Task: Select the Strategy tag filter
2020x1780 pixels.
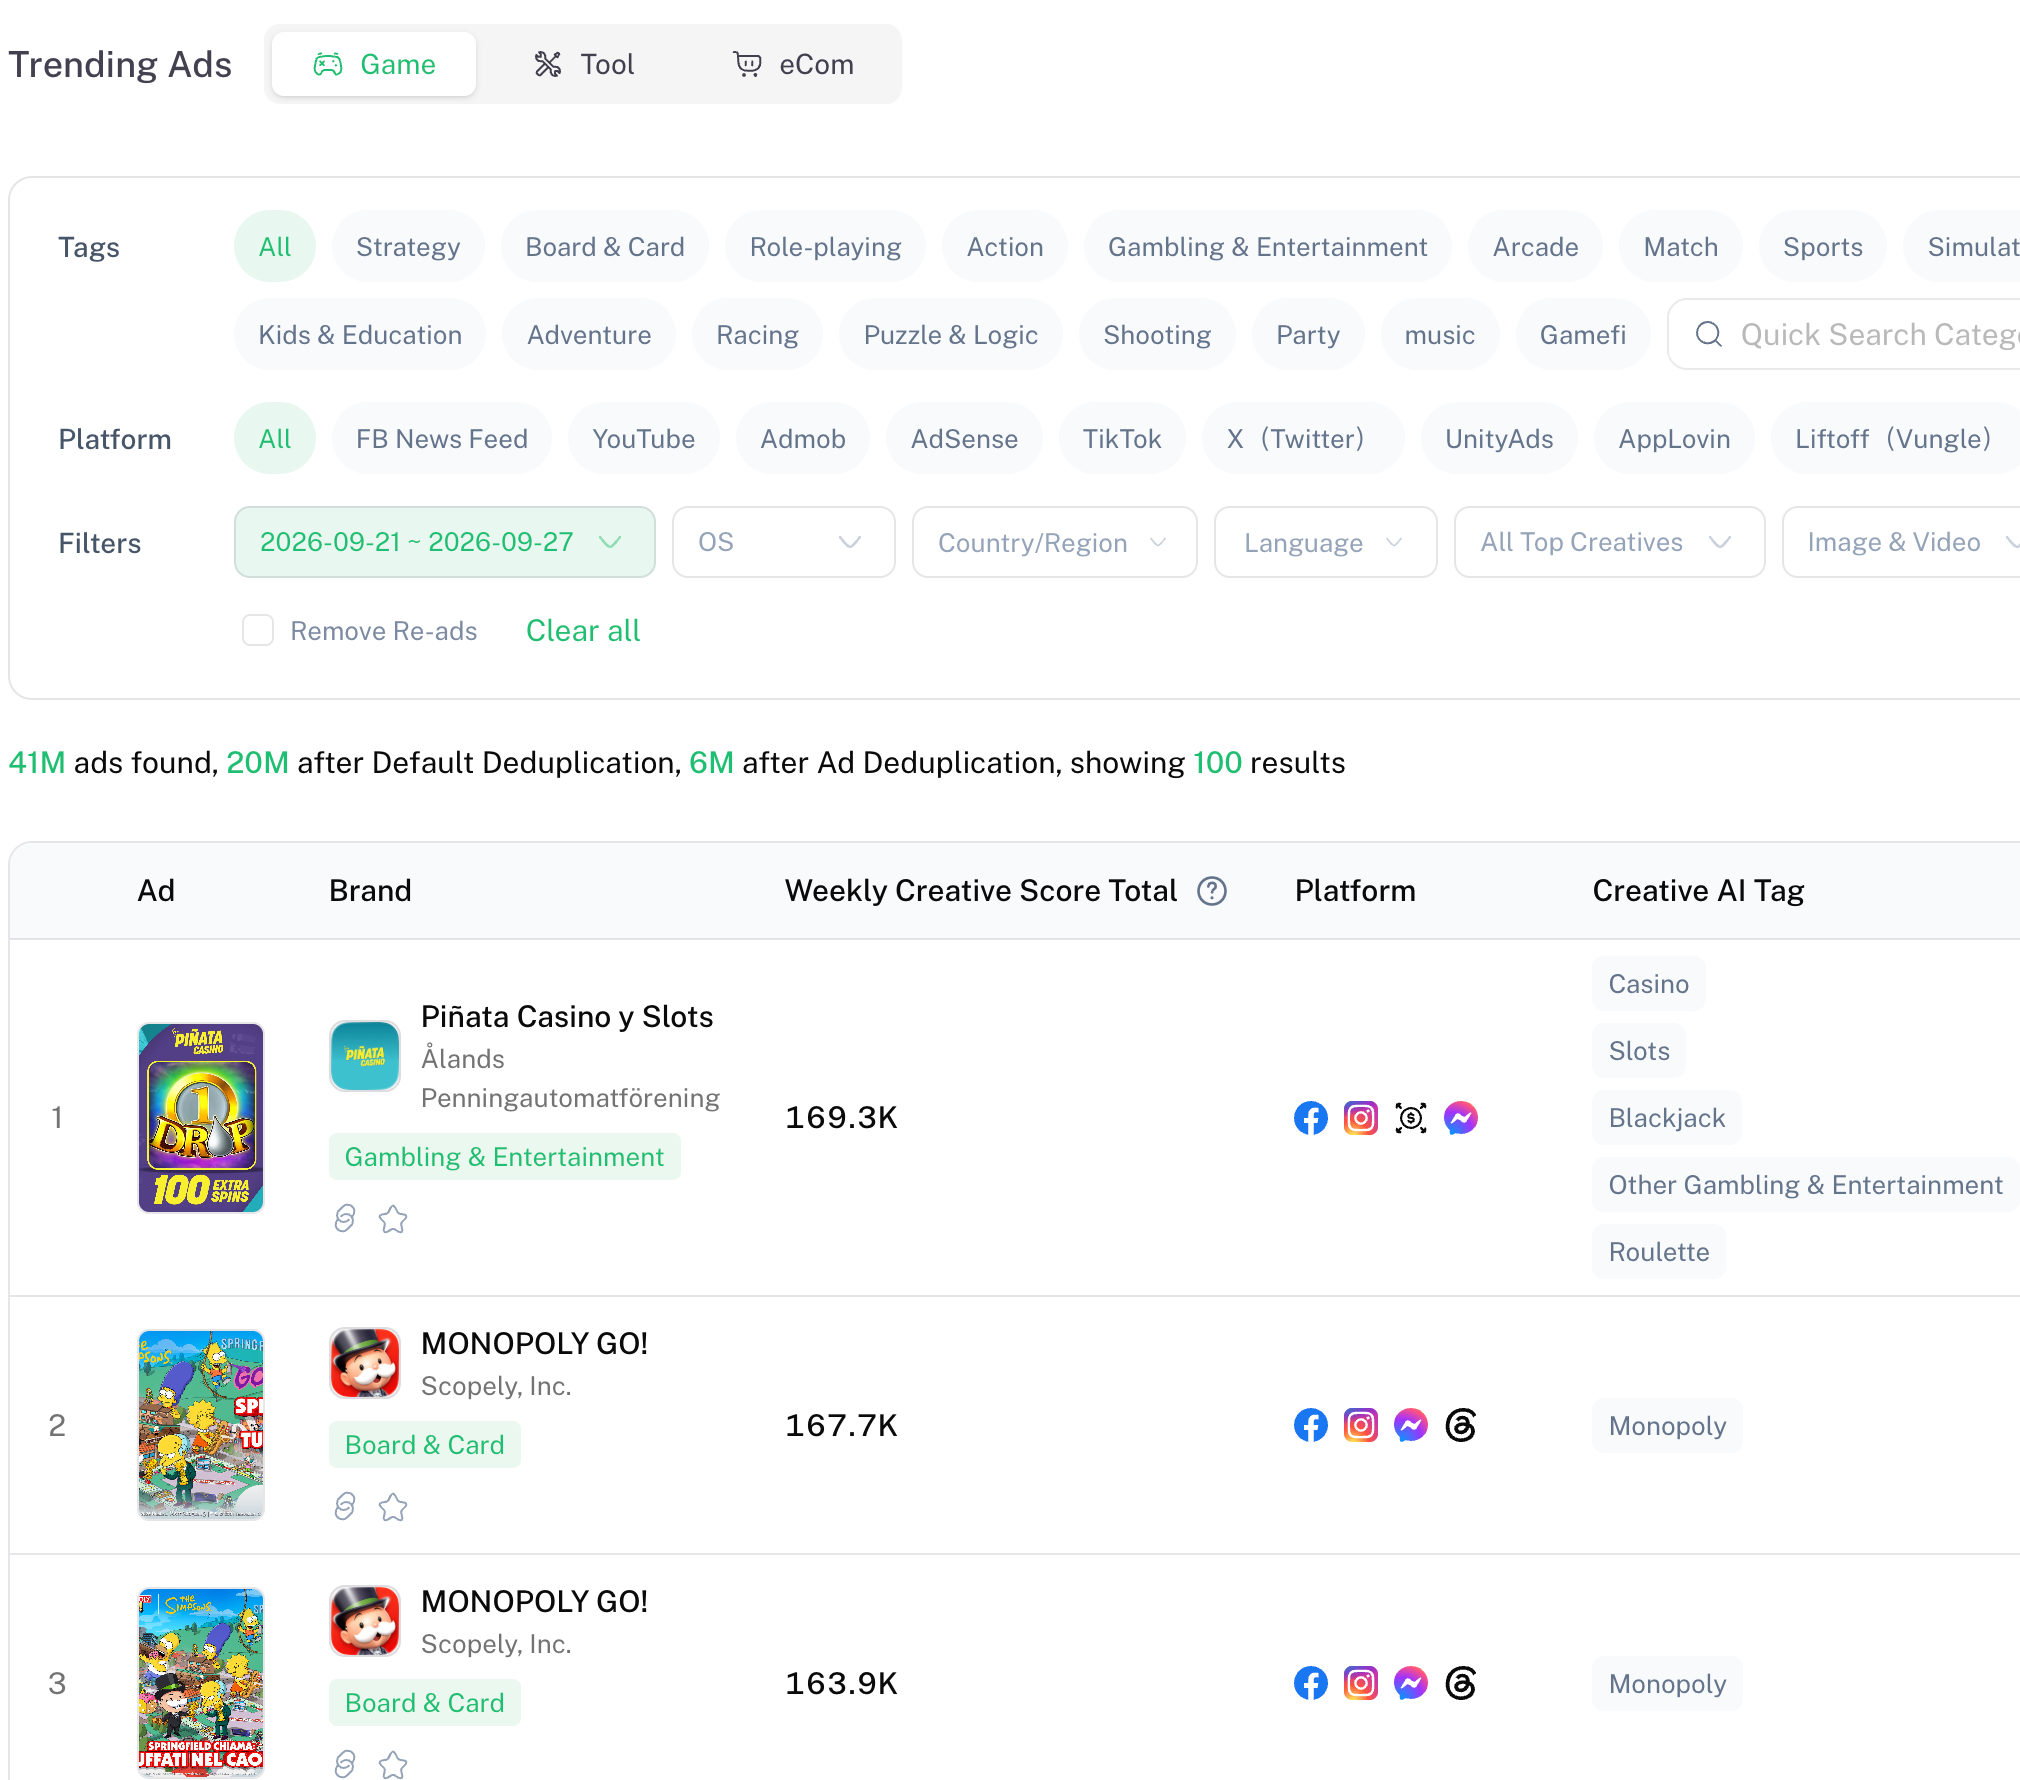Action: click(408, 246)
